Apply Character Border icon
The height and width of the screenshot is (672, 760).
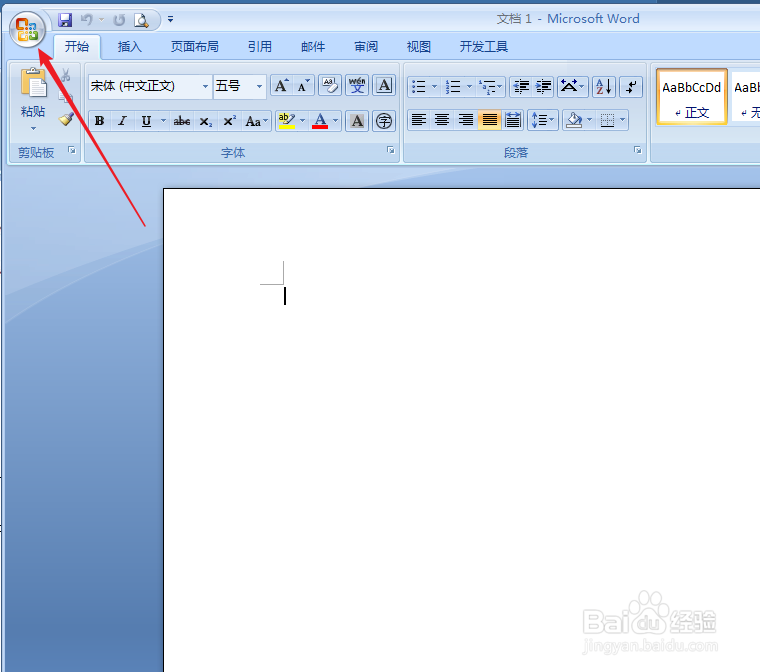click(384, 86)
